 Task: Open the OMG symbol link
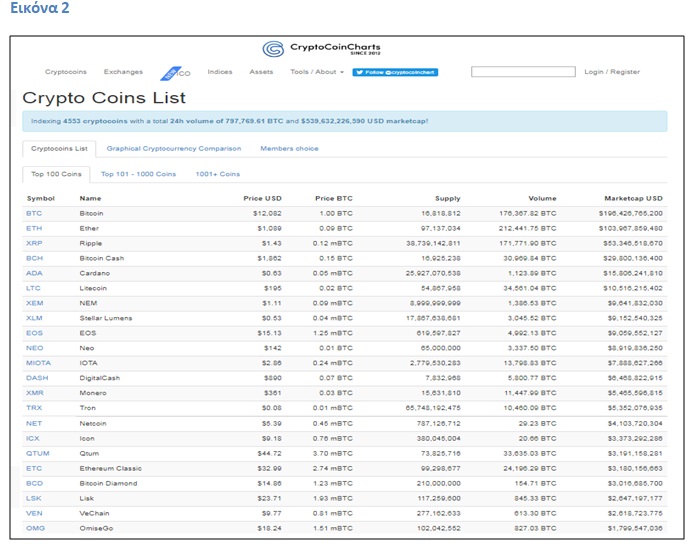pos(35,528)
